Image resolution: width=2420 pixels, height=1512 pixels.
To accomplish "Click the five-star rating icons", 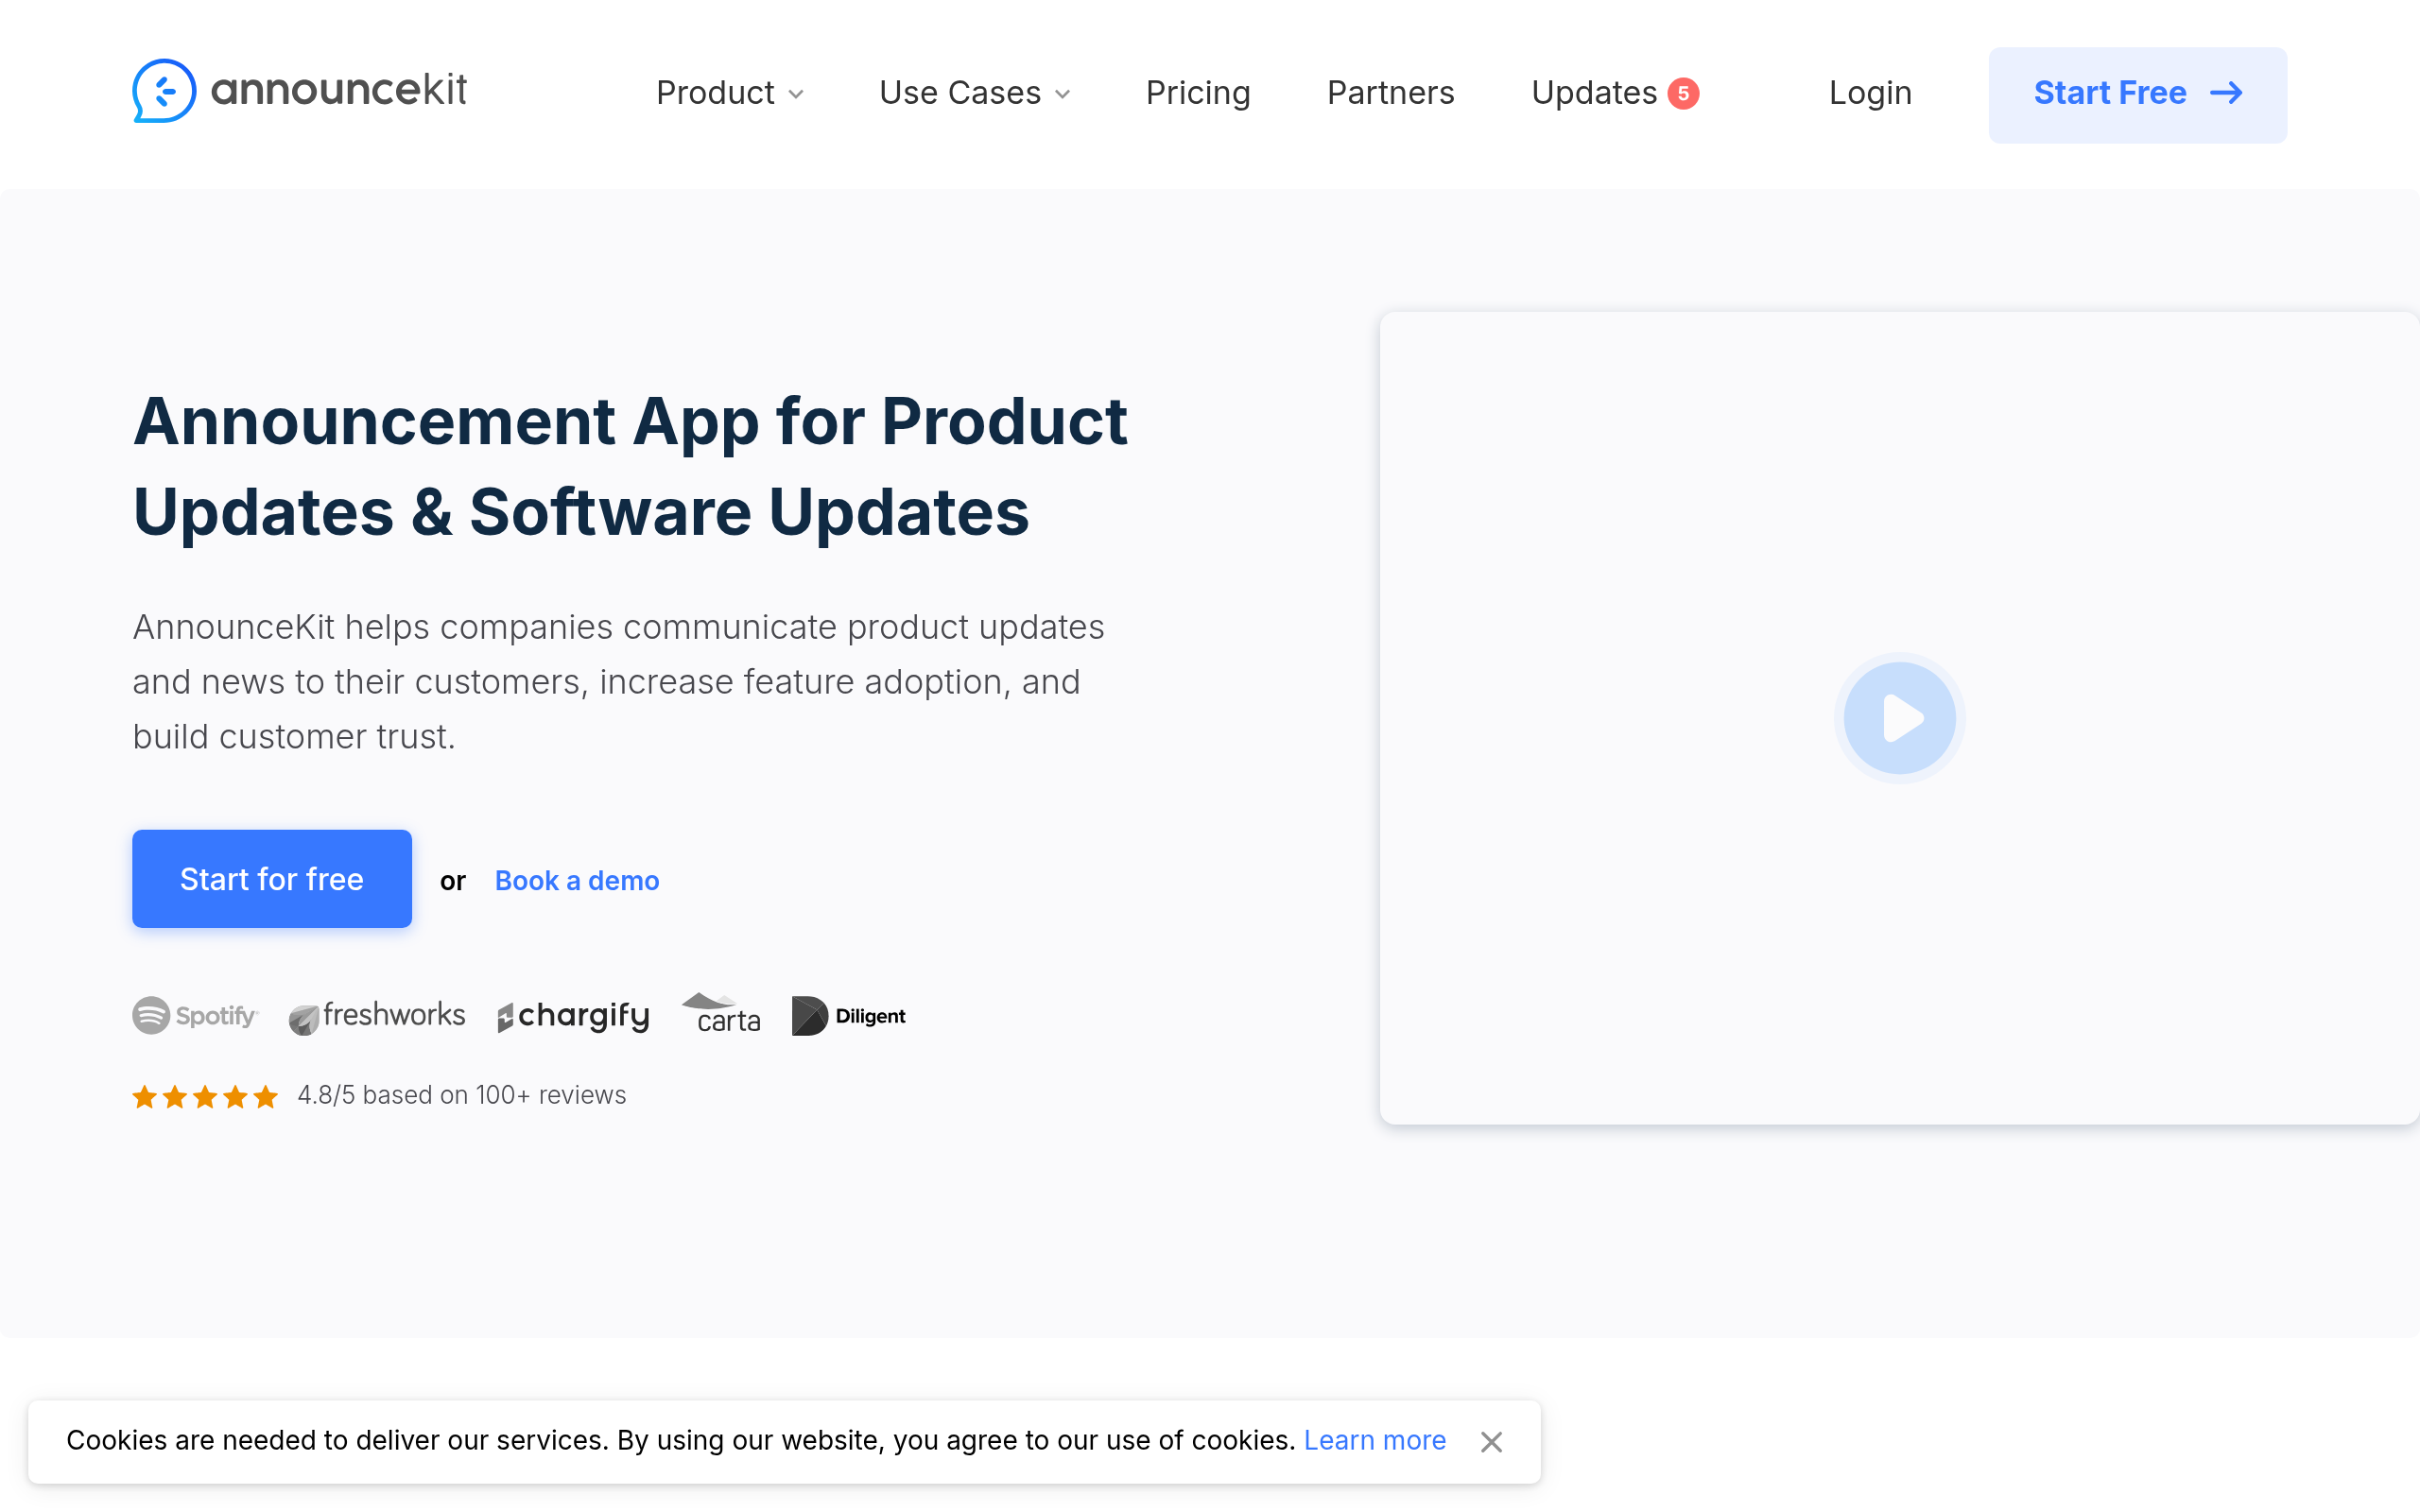I will 205,1097.
